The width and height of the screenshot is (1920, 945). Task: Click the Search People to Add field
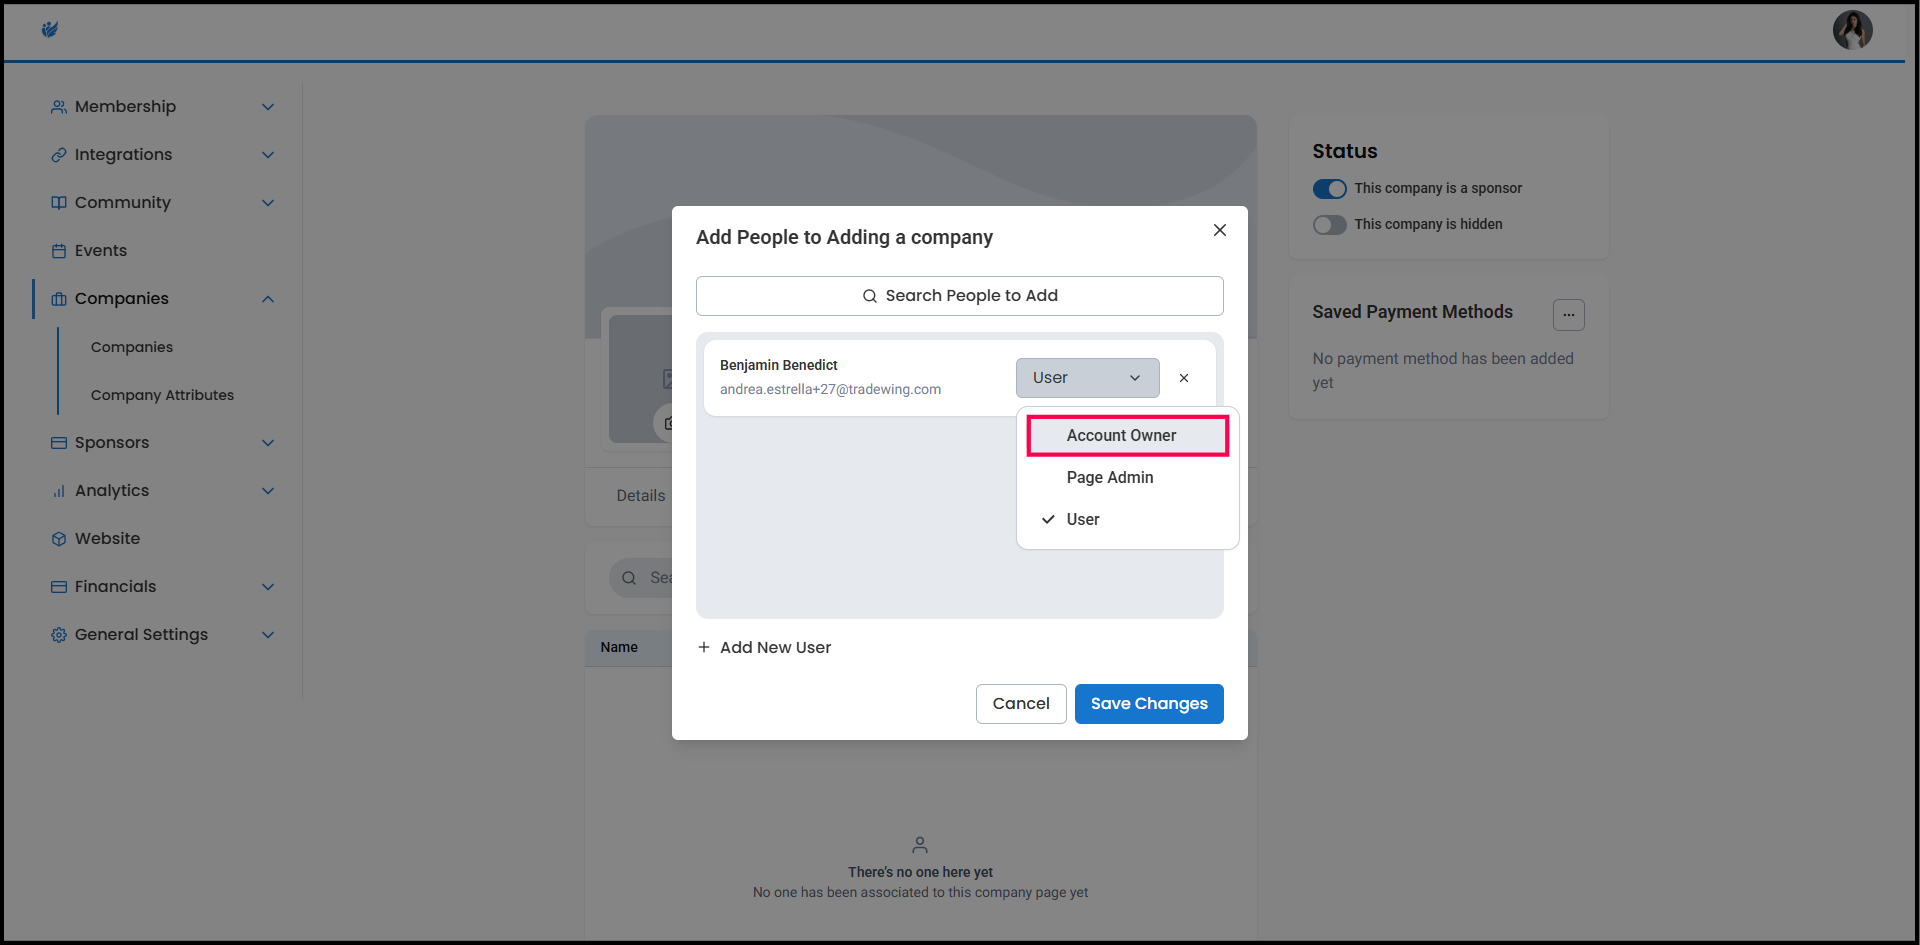(x=959, y=296)
